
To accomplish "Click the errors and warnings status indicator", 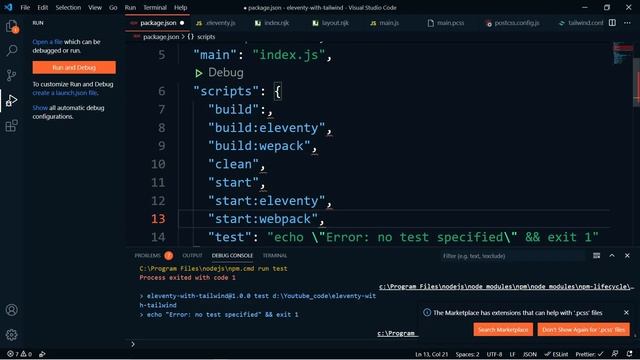I will point(19,354).
